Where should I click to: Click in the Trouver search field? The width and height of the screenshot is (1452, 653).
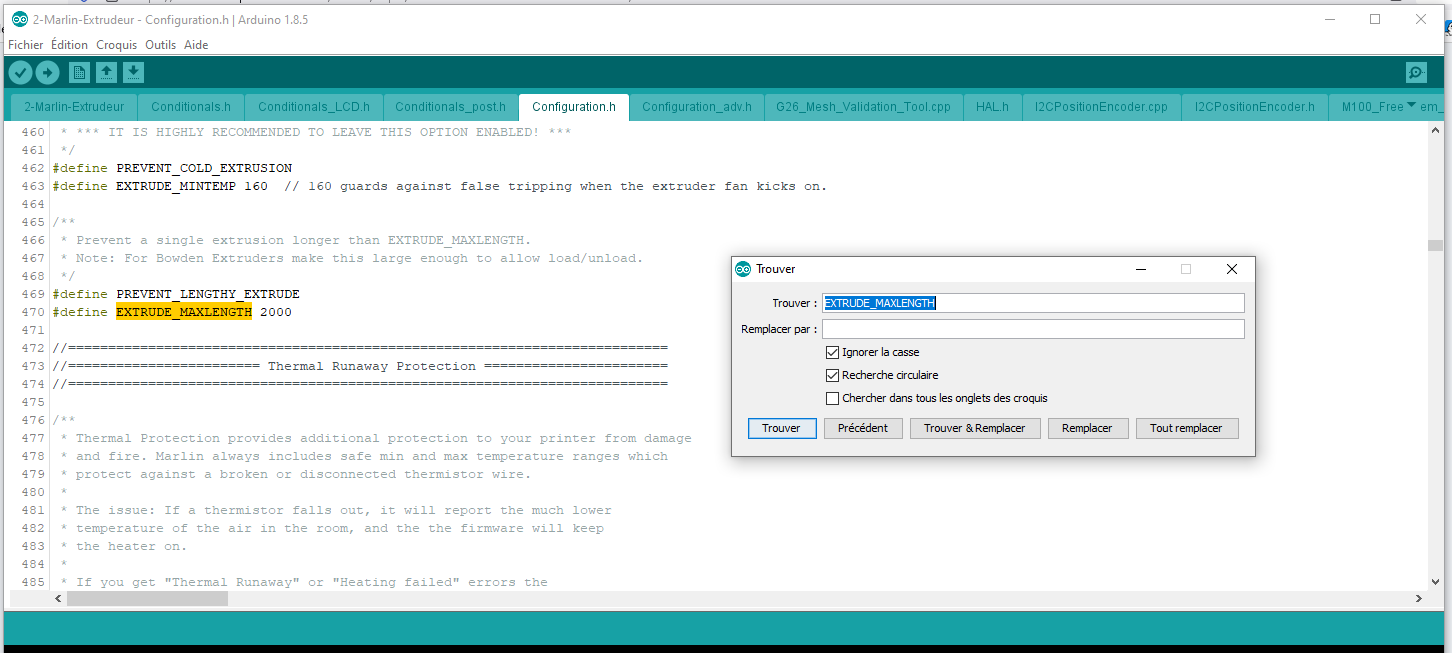pos(1033,303)
